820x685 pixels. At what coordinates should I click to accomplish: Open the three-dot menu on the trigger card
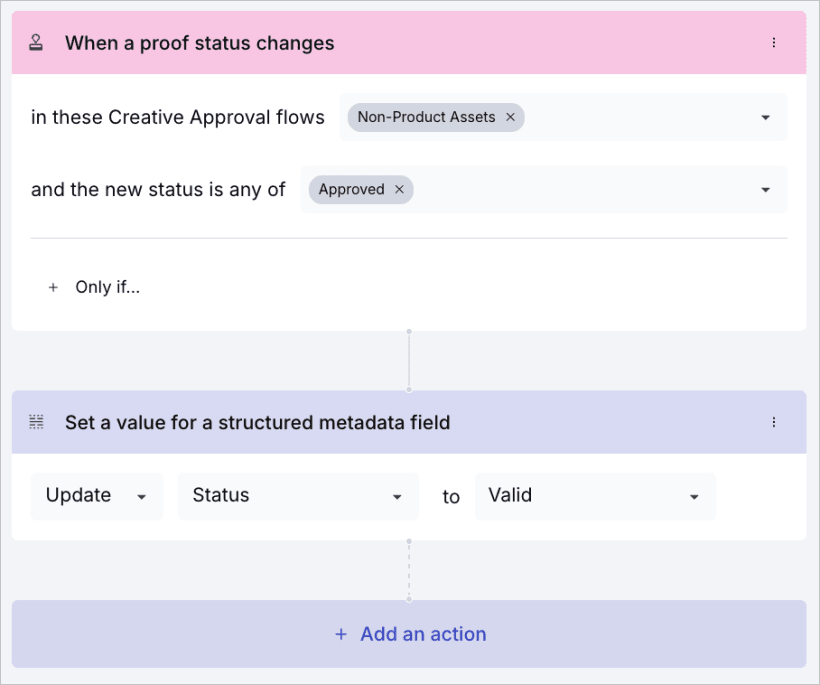click(x=774, y=42)
